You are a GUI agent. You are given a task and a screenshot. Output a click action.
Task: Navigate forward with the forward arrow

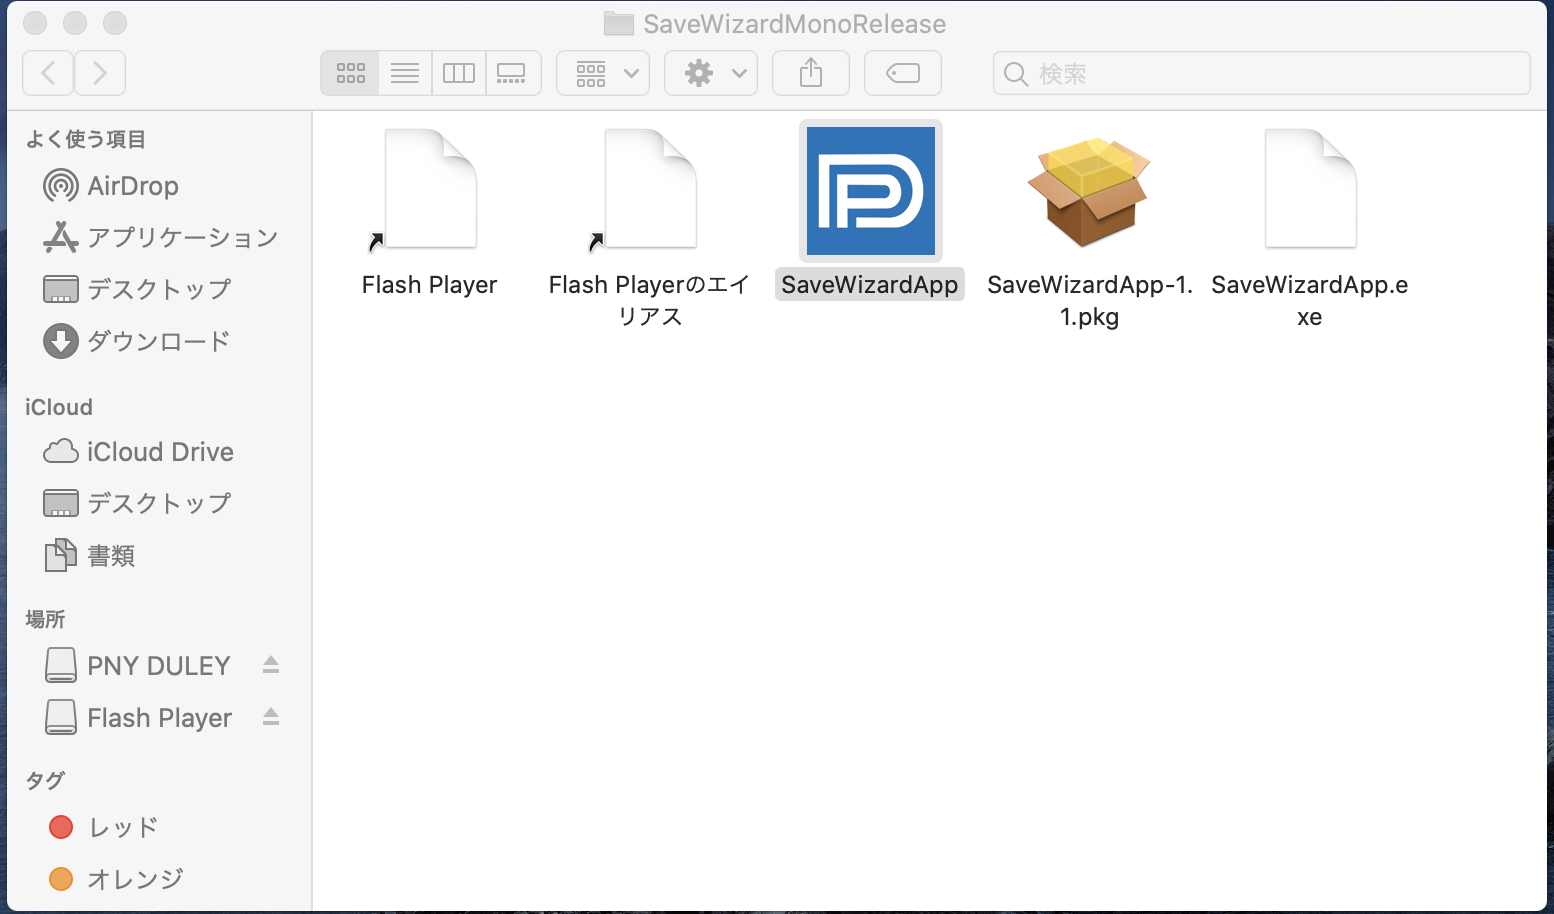(100, 73)
